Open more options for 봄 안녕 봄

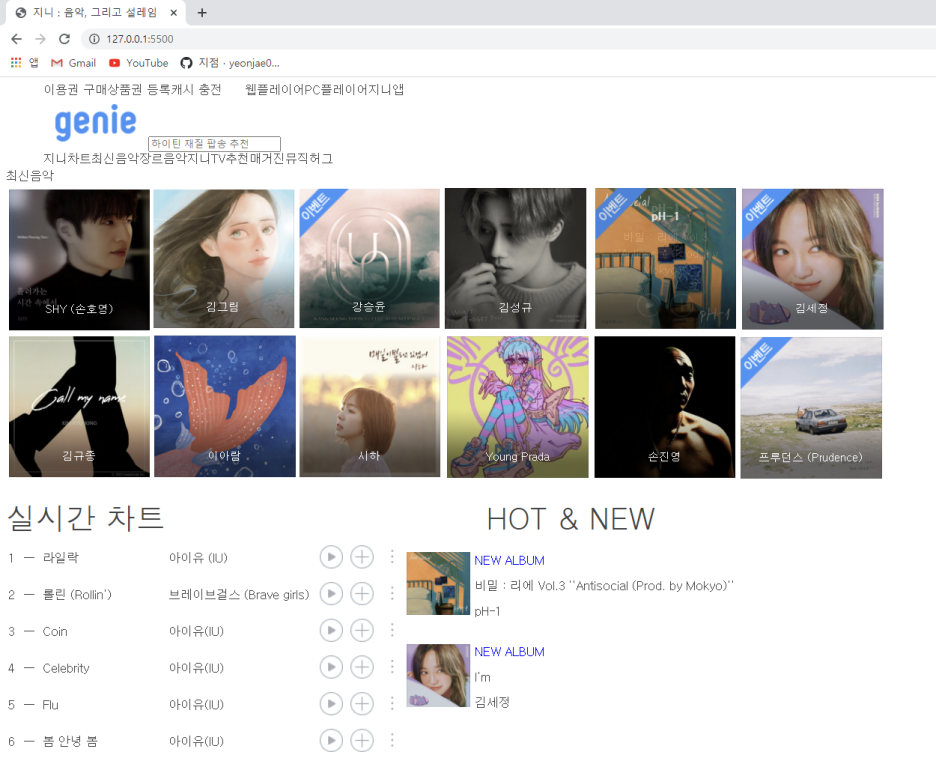point(392,741)
